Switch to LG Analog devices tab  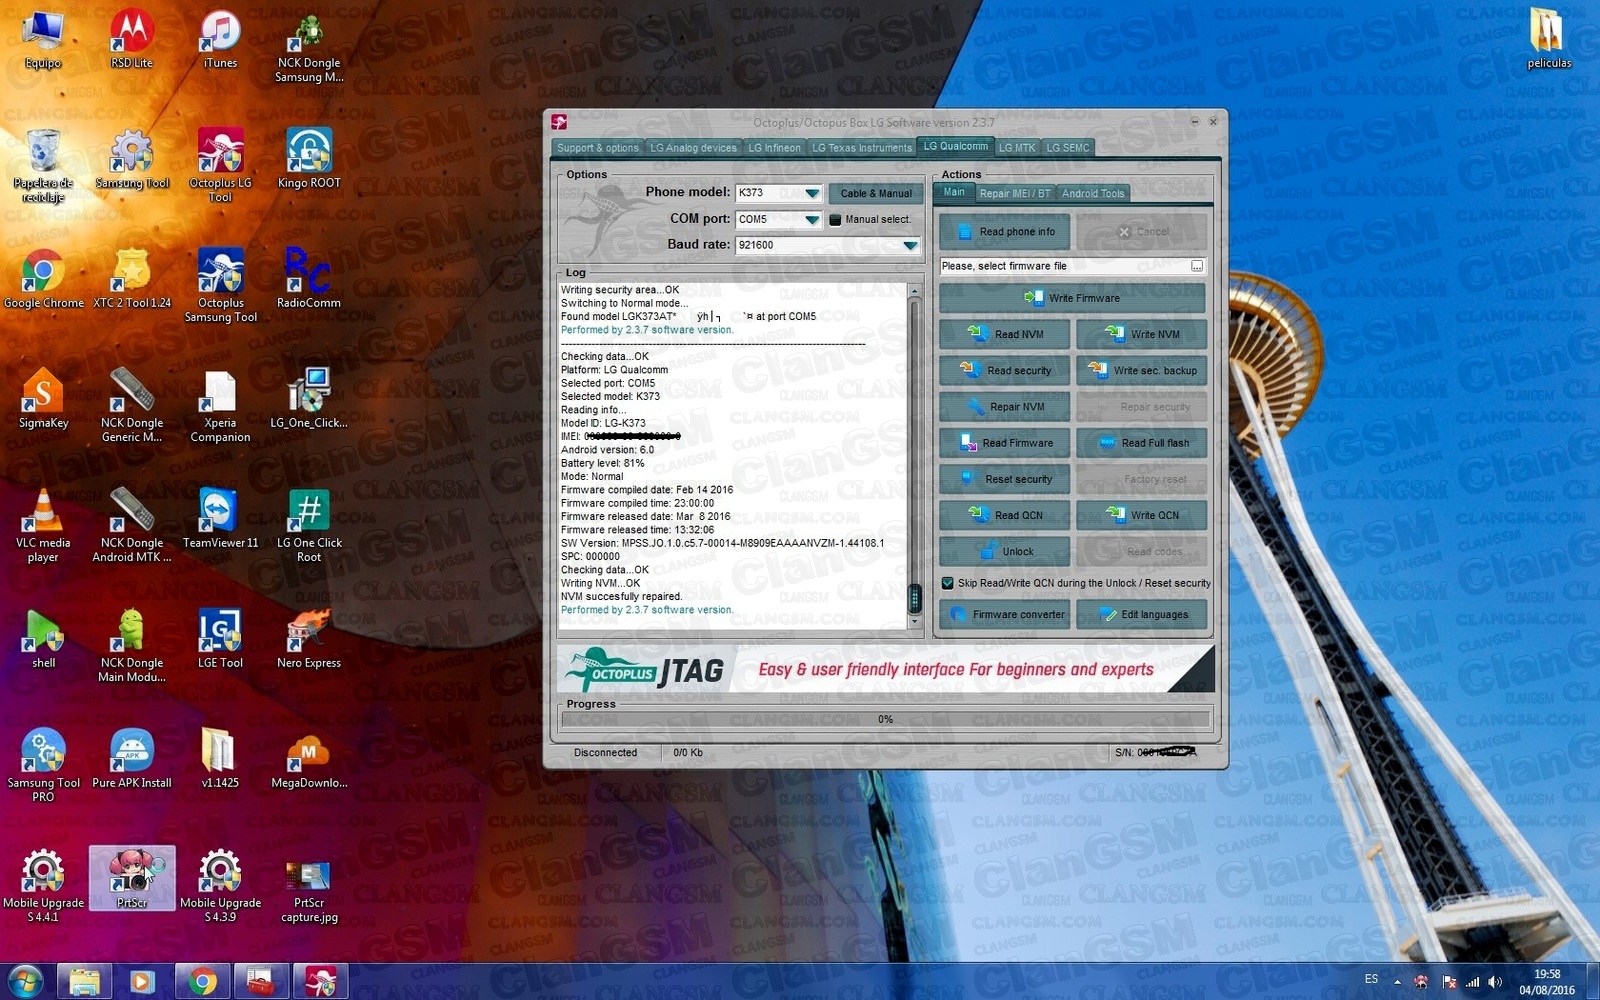tap(693, 148)
